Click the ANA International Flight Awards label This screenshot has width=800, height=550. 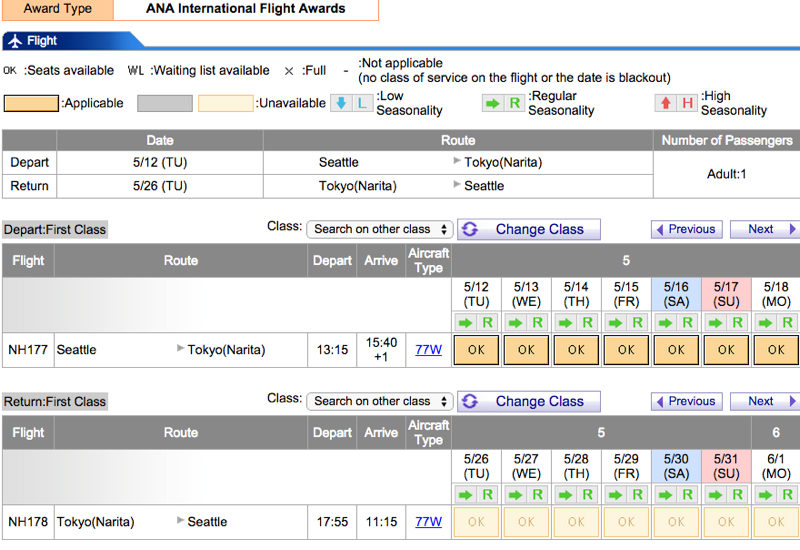(x=245, y=9)
